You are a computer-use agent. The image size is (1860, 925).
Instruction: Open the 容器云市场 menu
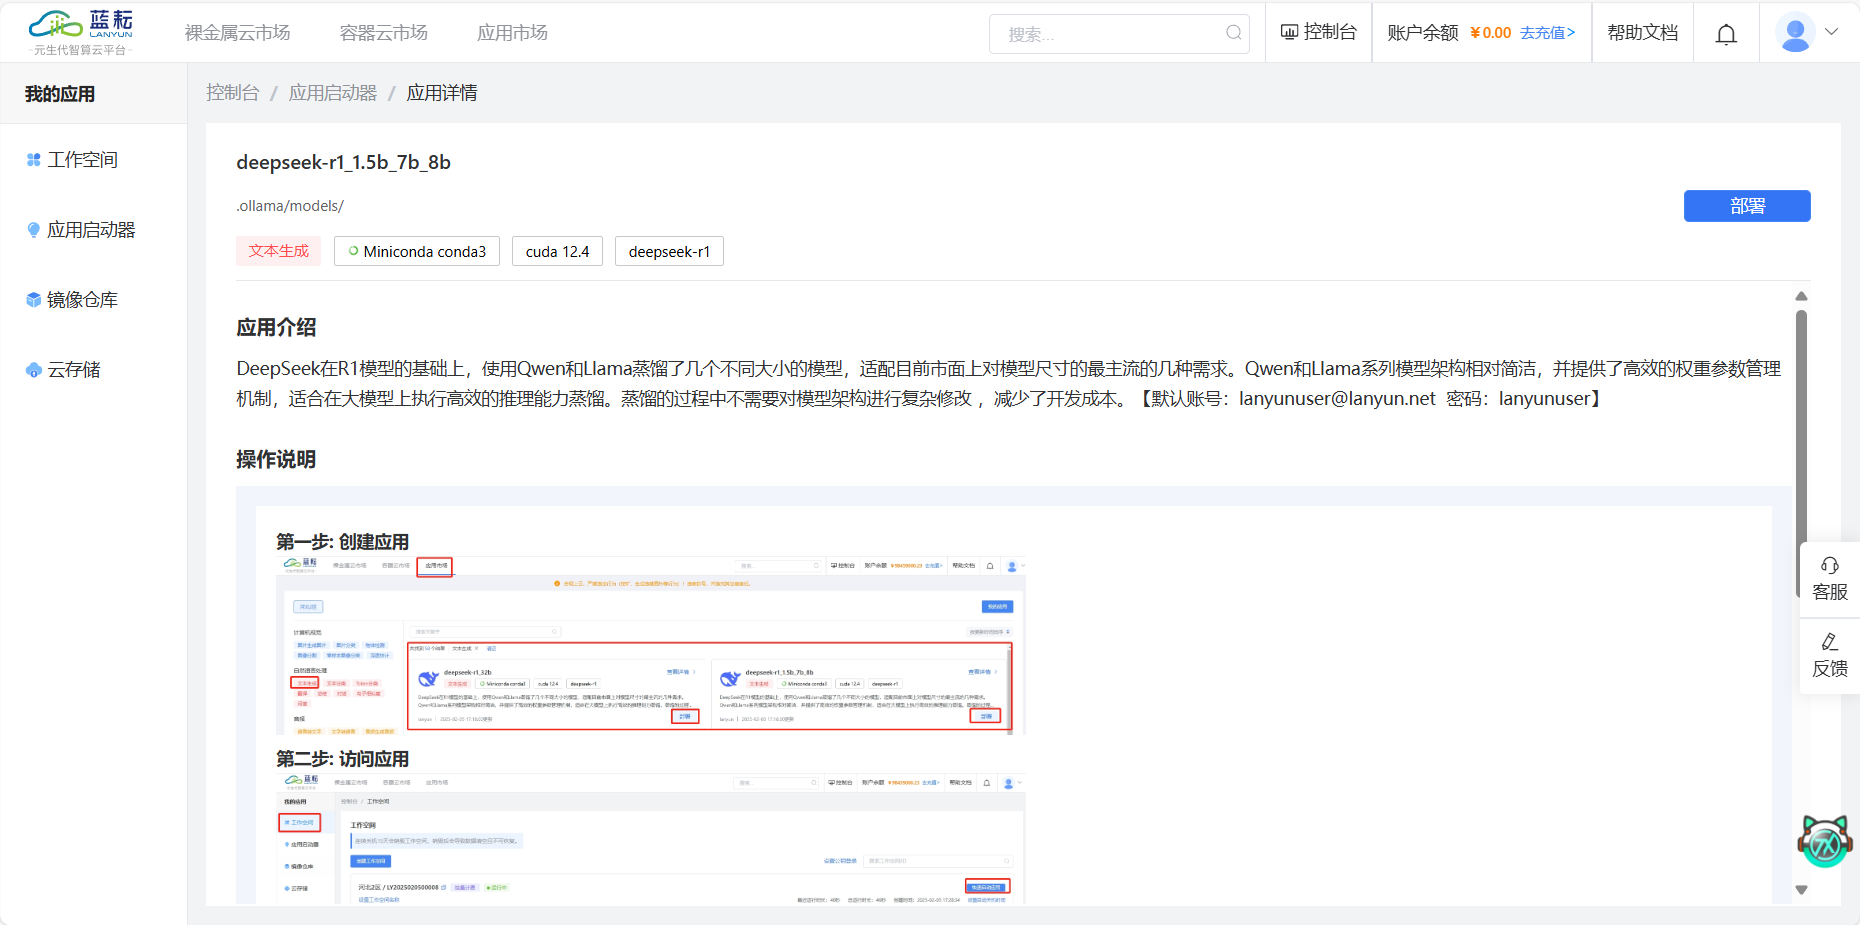(383, 33)
